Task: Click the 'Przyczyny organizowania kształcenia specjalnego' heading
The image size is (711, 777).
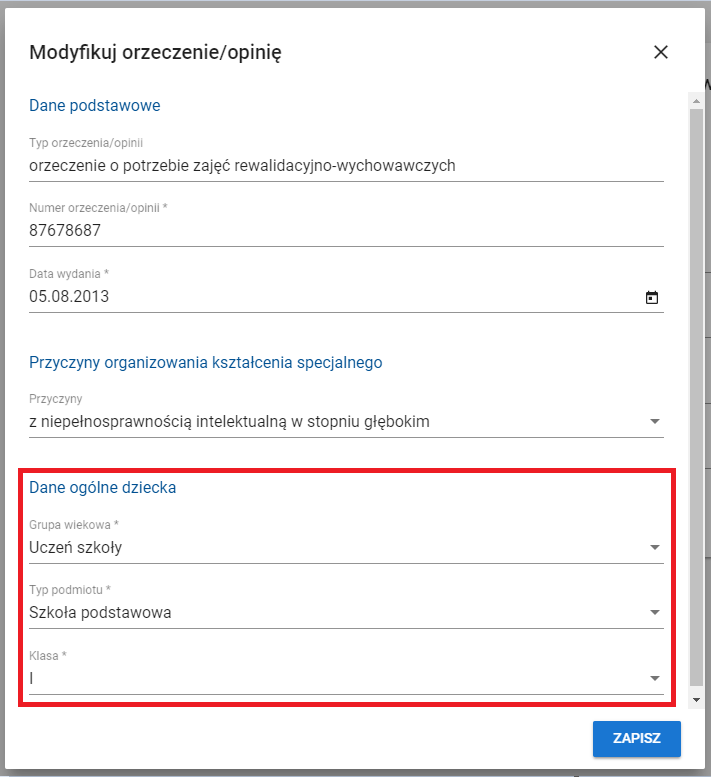Action: point(206,362)
